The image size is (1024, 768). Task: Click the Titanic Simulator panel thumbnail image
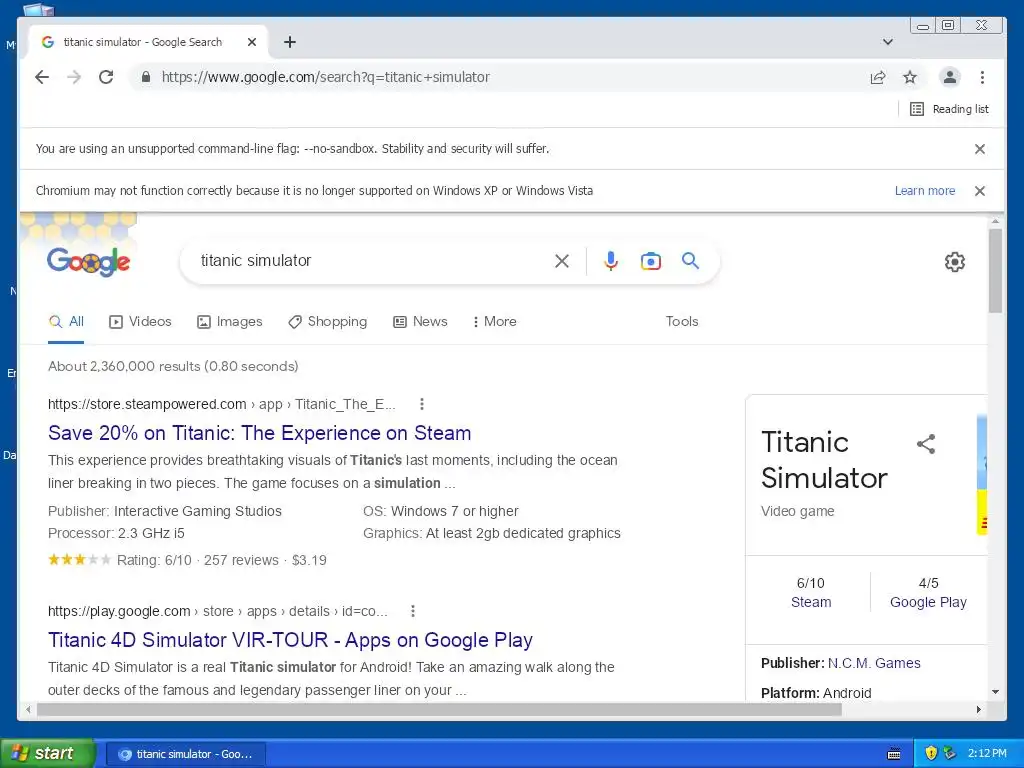pos(982,475)
